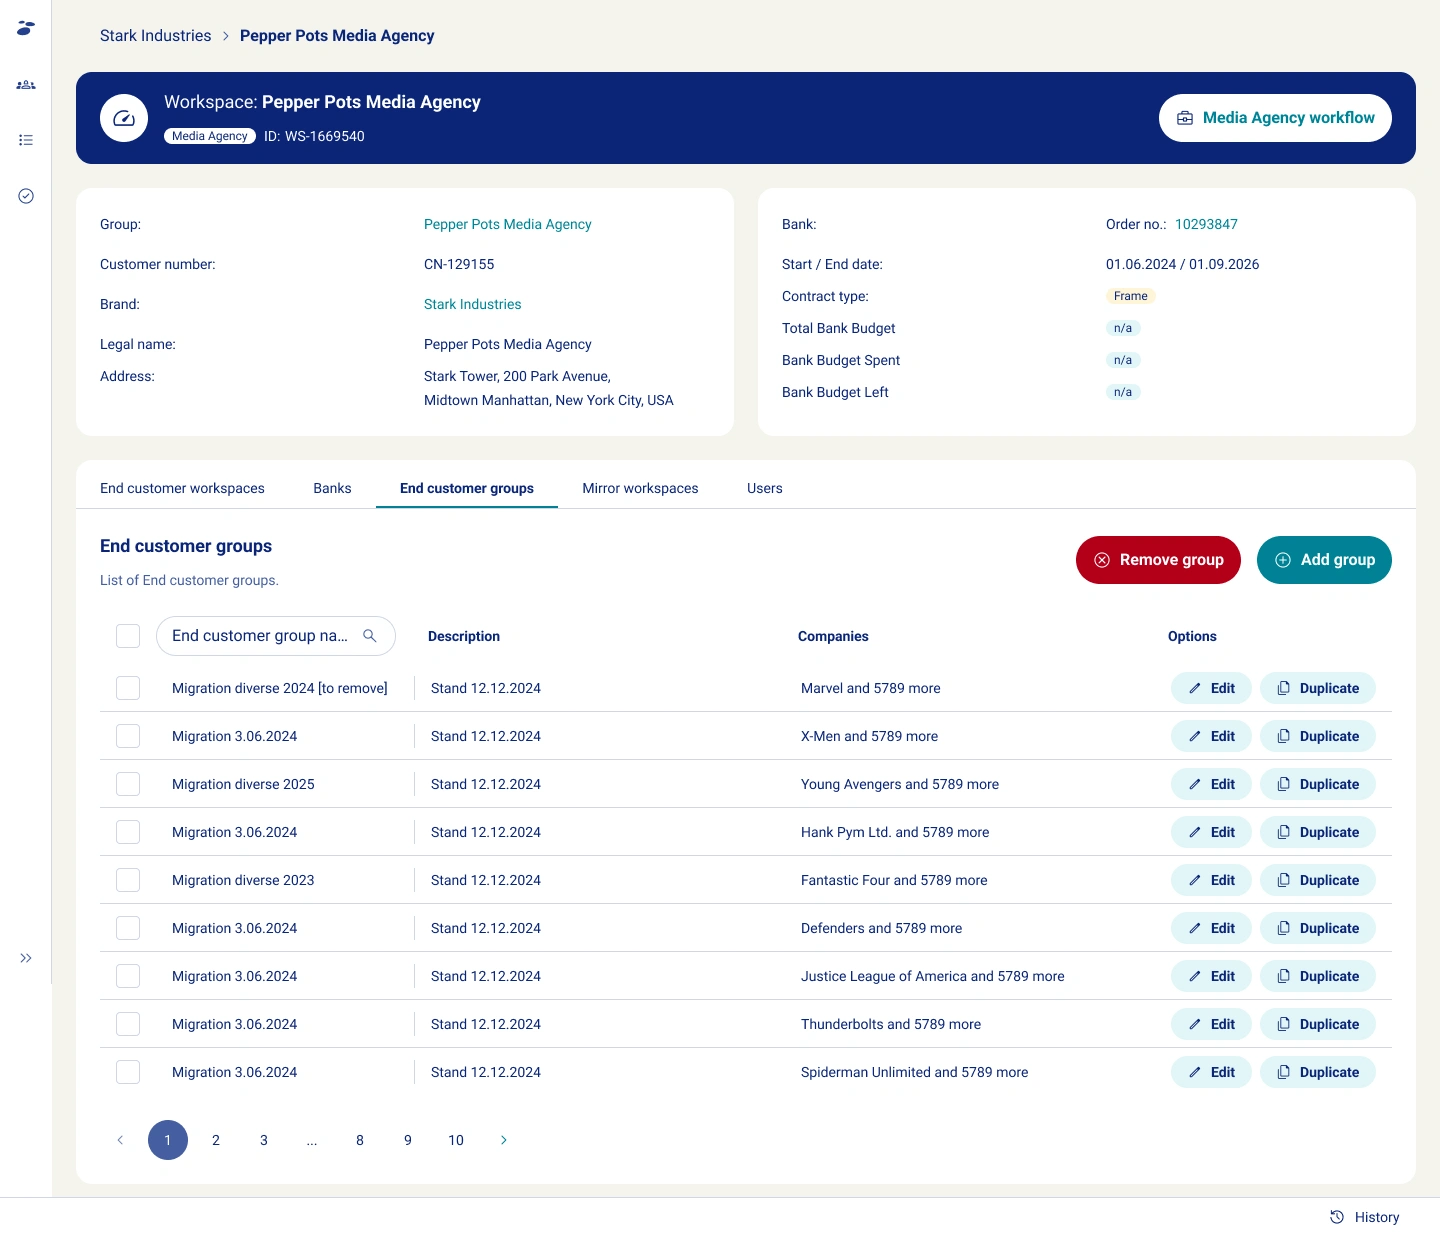The height and width of the screenshot is (1237, 1440).
Task: Open History at the bottom right
Action: 1364,1217
